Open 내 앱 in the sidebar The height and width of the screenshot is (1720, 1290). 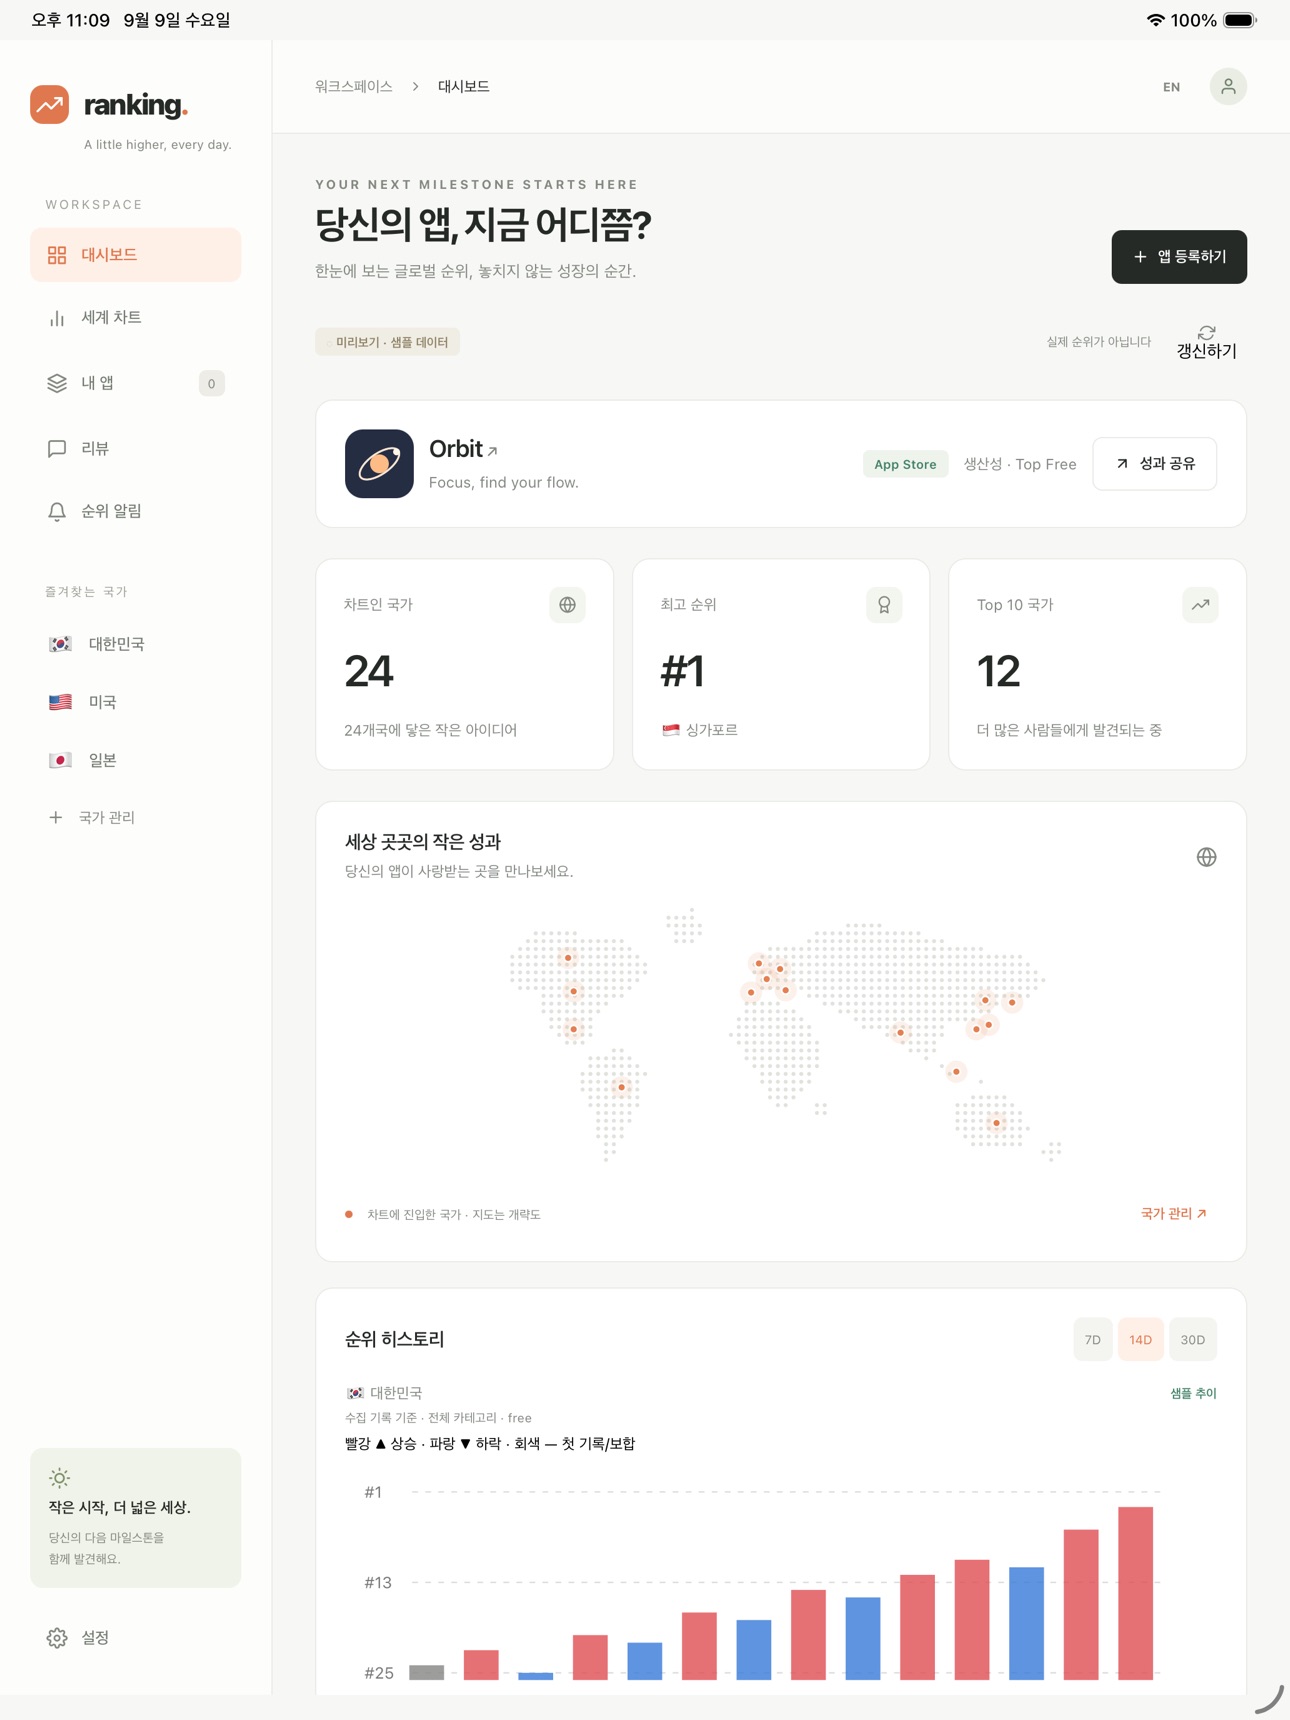136,383
